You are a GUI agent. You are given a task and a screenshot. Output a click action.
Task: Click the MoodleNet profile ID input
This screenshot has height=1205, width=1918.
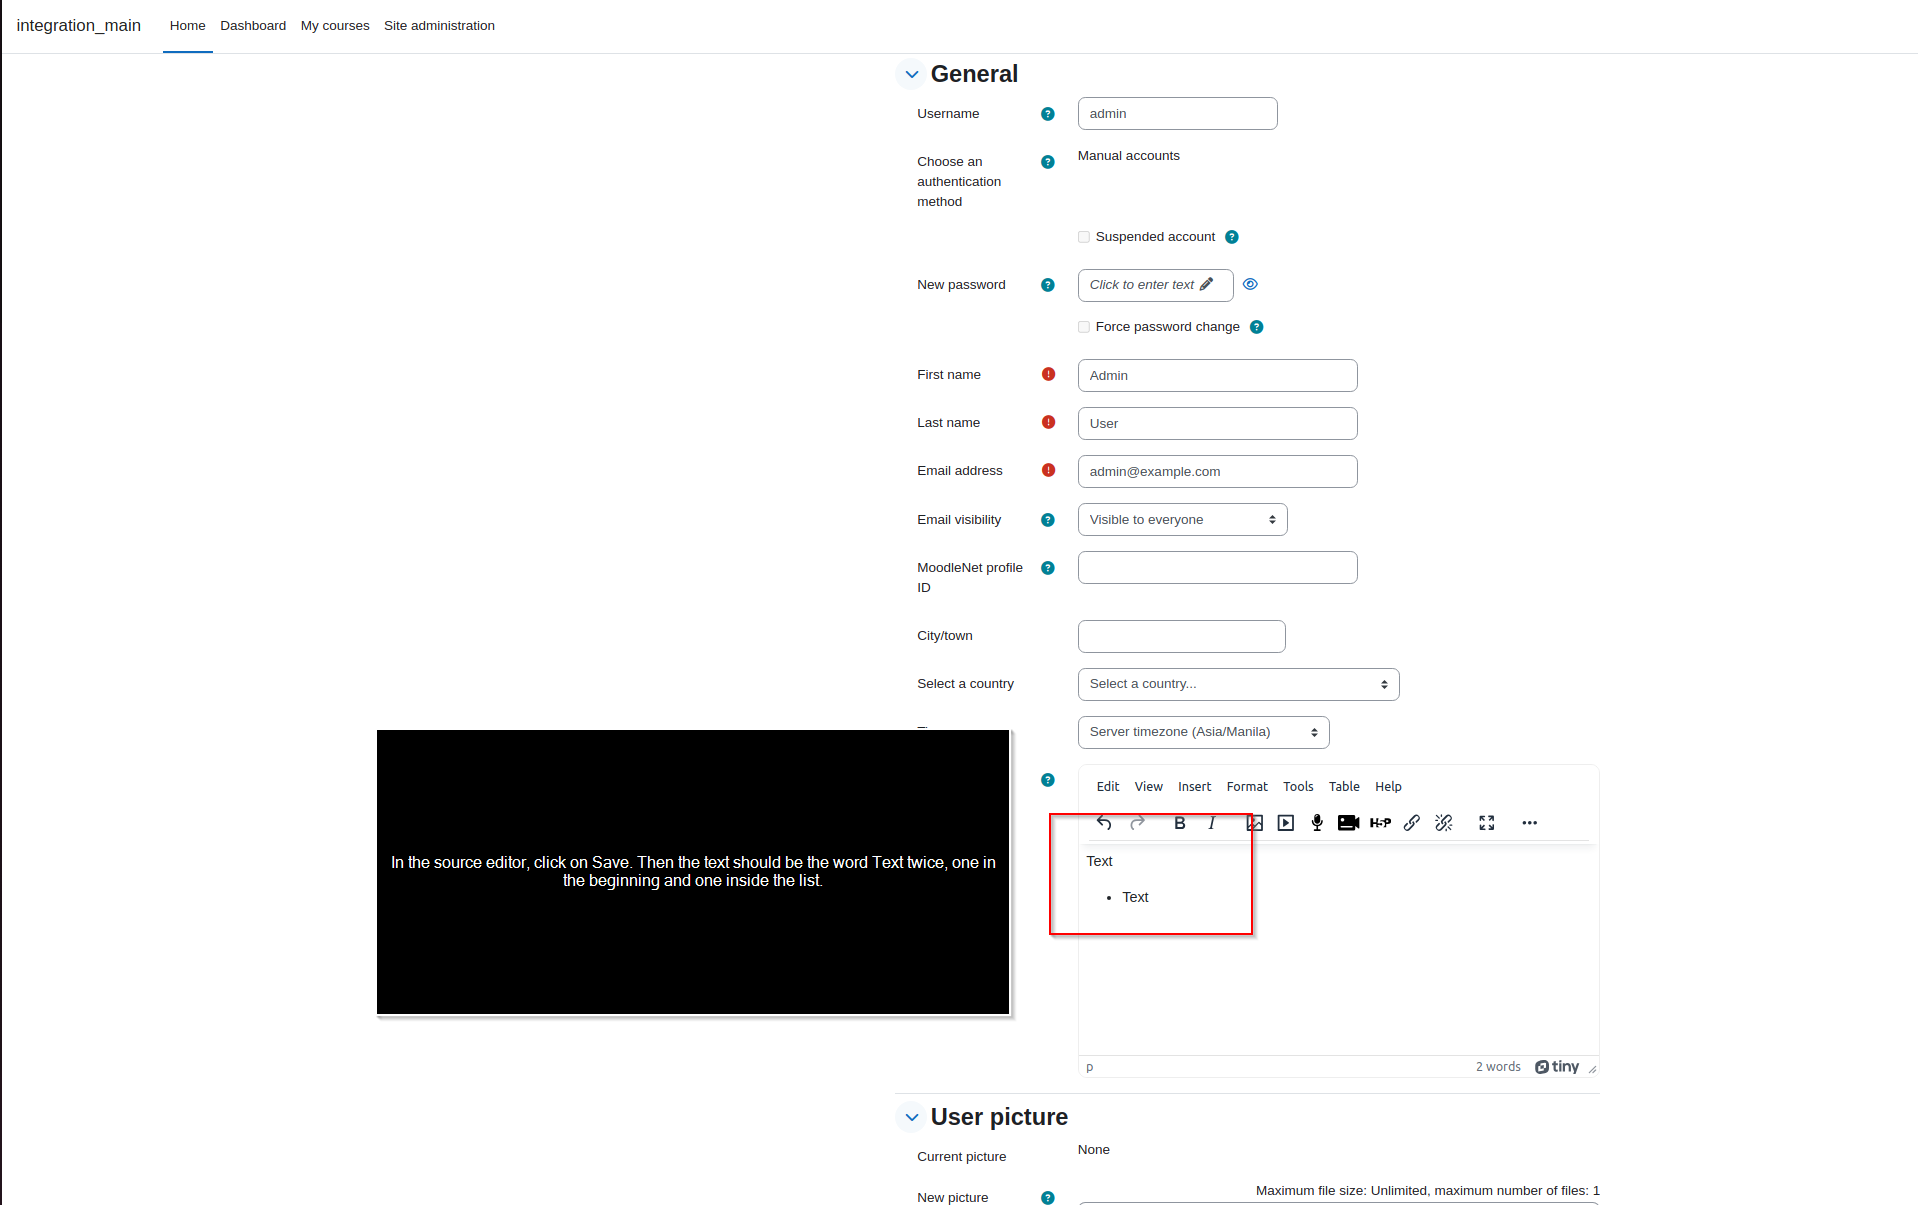pos(1217,568)
